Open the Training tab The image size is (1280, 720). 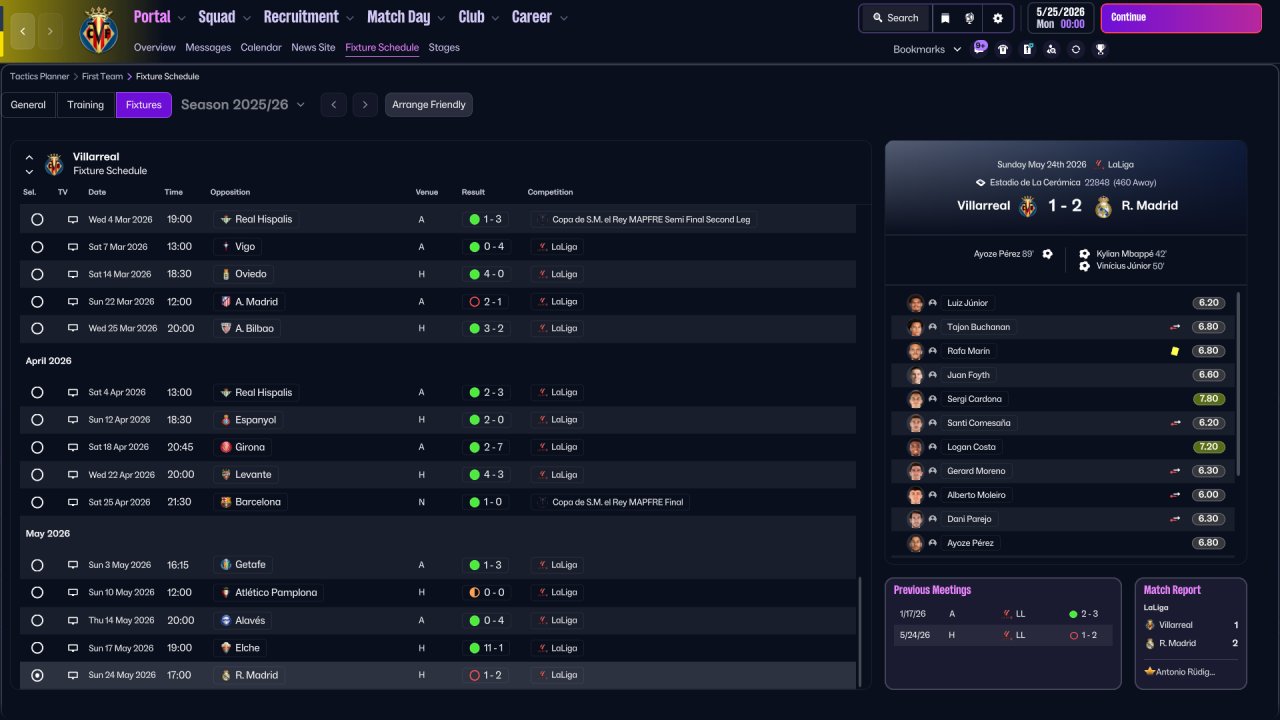(x=86, y=105)
